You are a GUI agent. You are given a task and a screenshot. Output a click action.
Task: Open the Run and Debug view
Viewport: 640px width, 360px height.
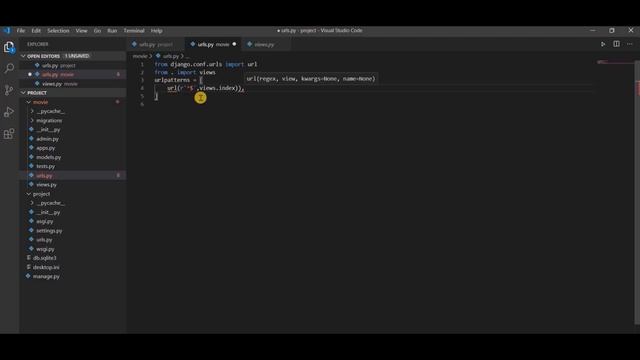[x=9, y=112]
